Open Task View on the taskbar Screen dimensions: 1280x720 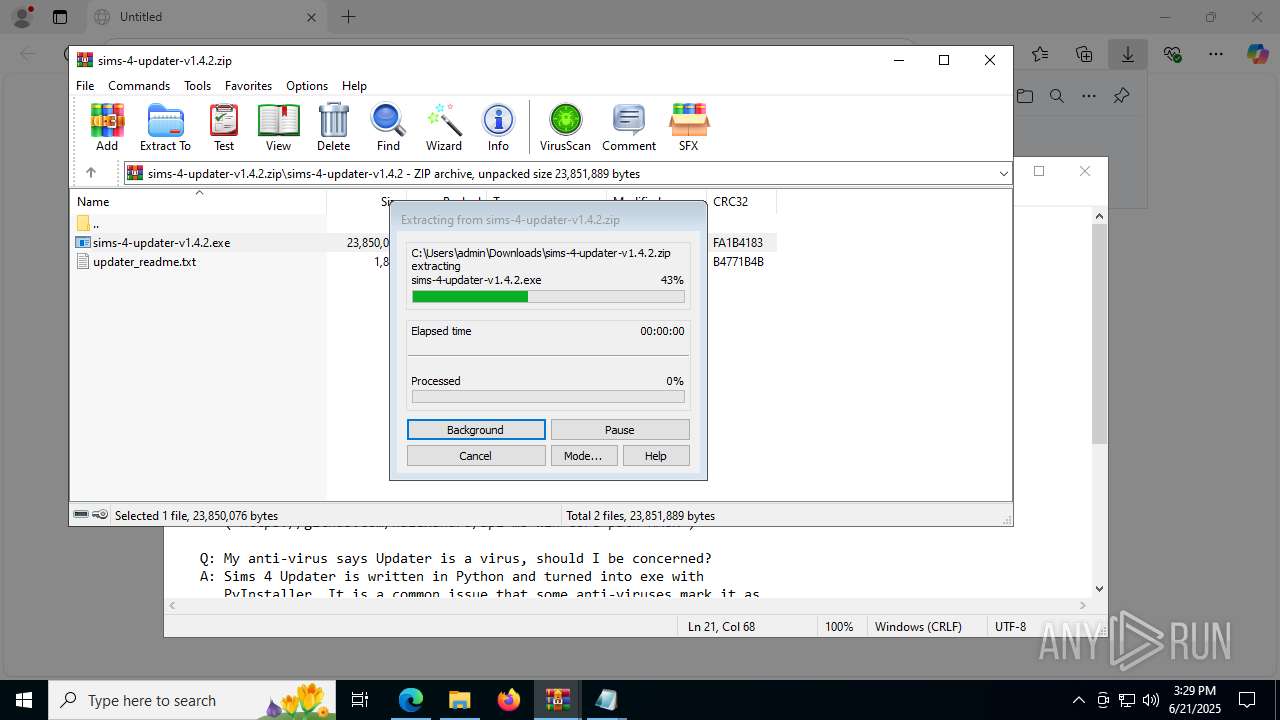pos(361,700)
